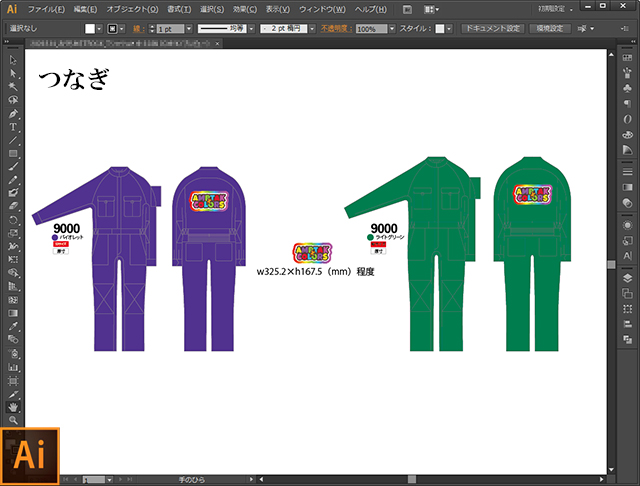
Task: Open the Appearance panel
Action: 627,225
